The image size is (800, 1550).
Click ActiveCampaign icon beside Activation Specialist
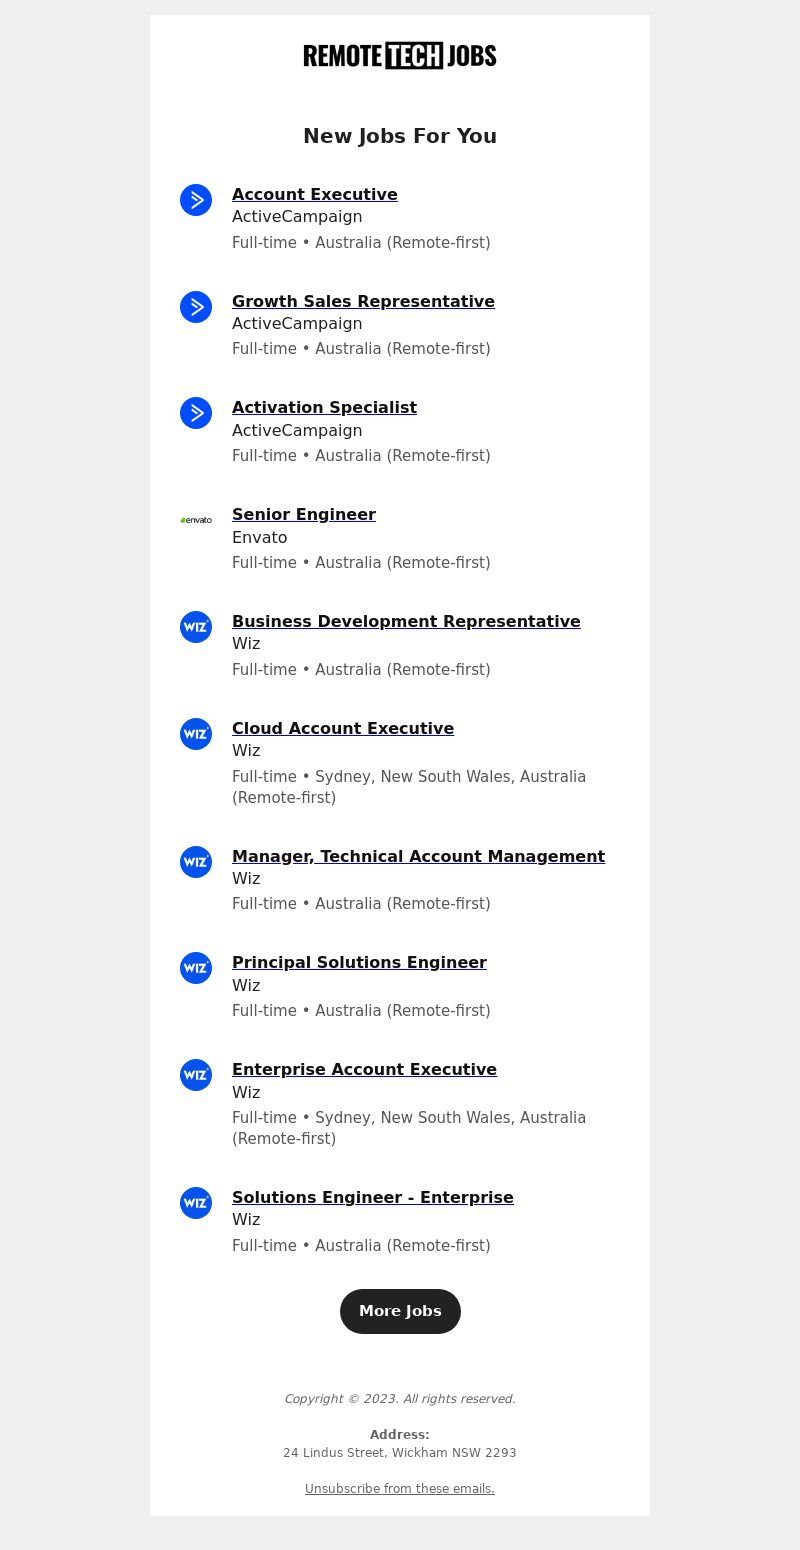[196, 413]
